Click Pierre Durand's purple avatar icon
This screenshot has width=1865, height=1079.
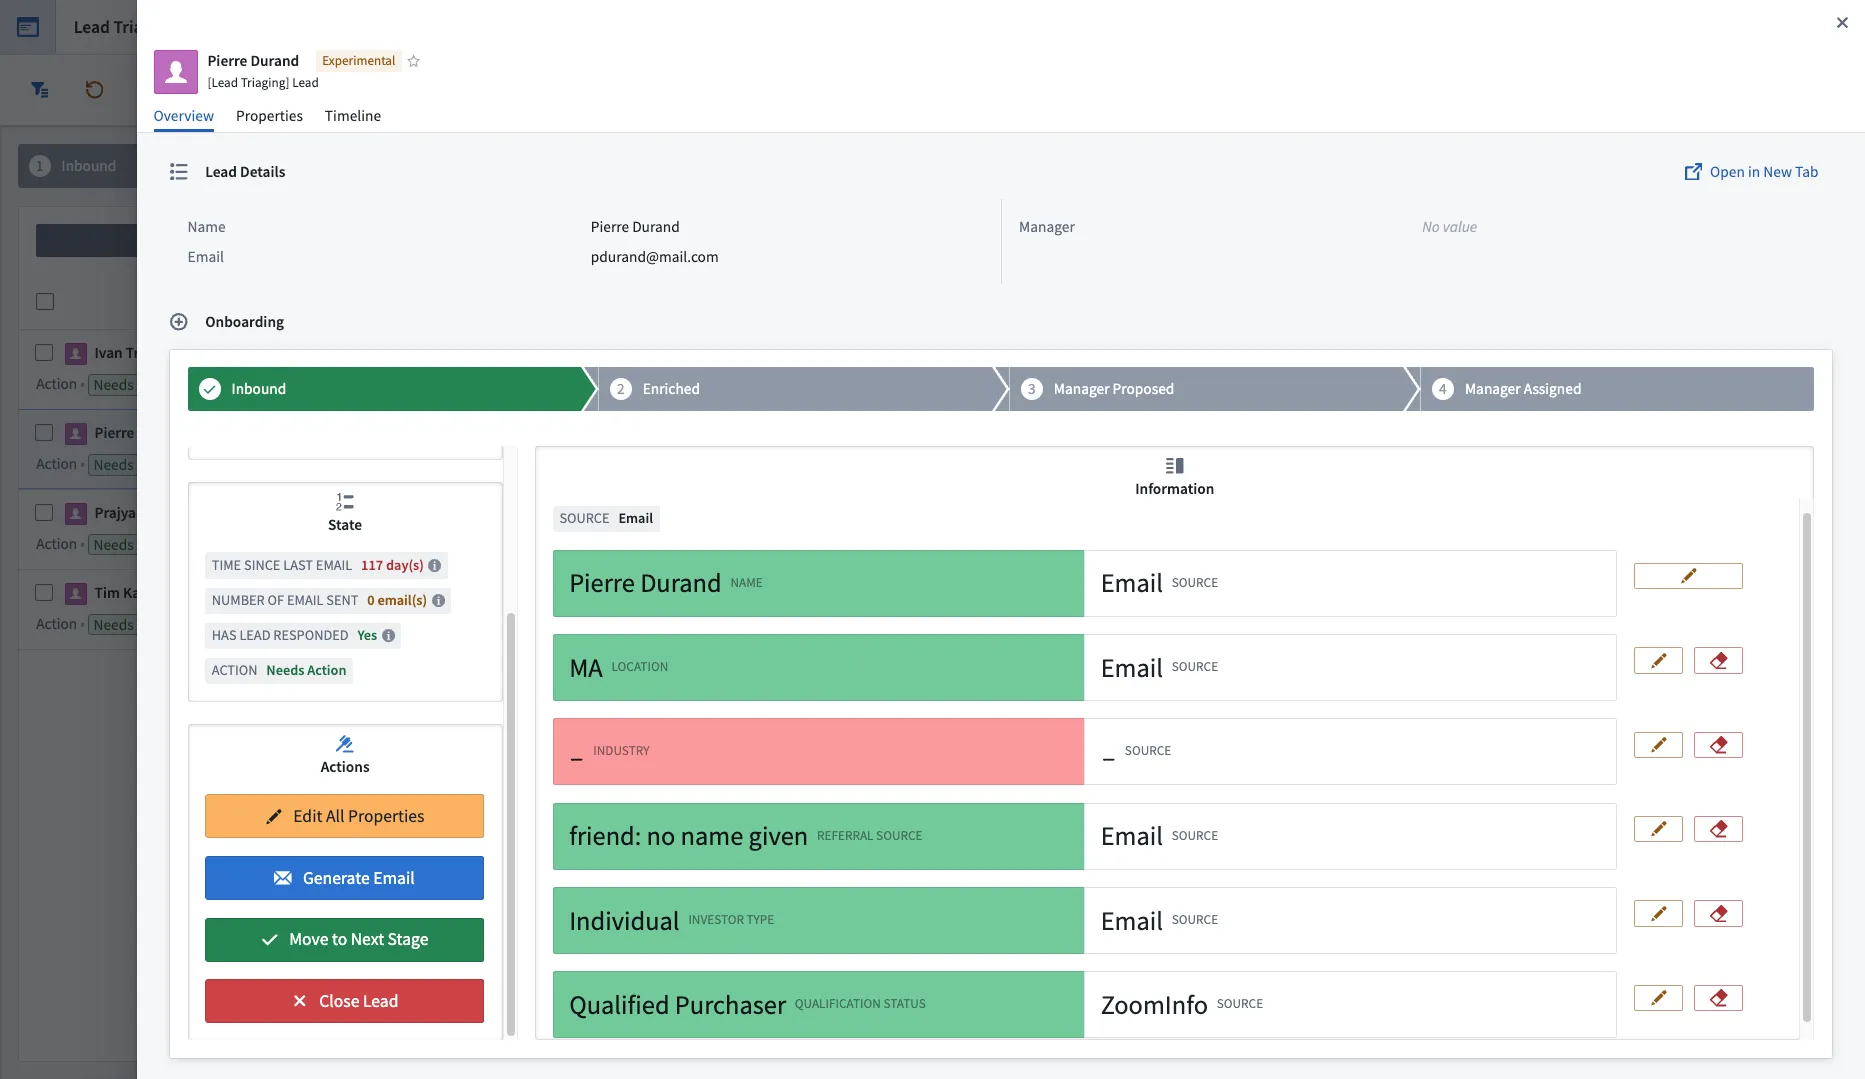[x=176, y=71]
